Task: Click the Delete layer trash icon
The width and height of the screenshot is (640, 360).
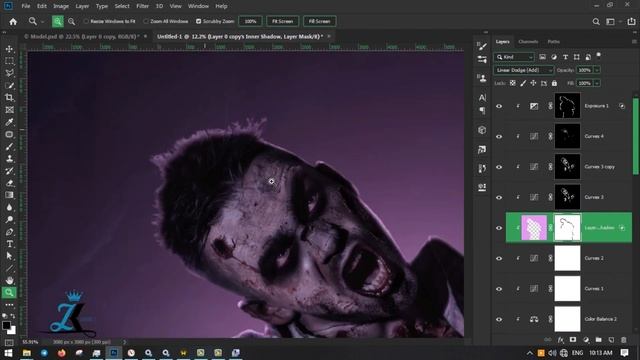Action: point(623,340)
